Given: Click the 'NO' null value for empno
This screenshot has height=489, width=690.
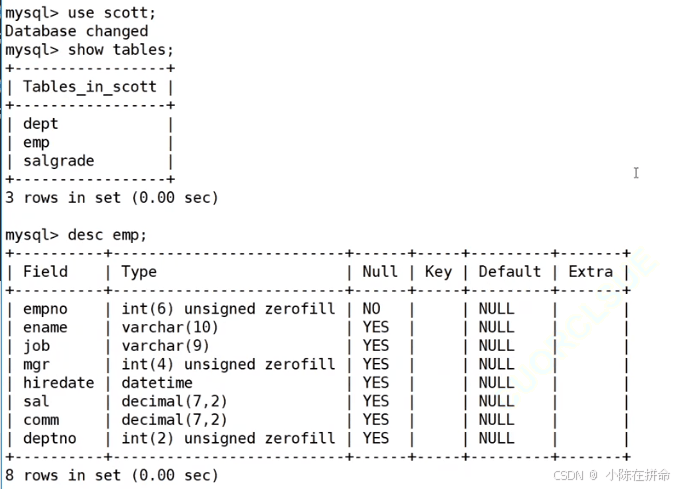Looking at the screenshot, I should coord(371,309).
